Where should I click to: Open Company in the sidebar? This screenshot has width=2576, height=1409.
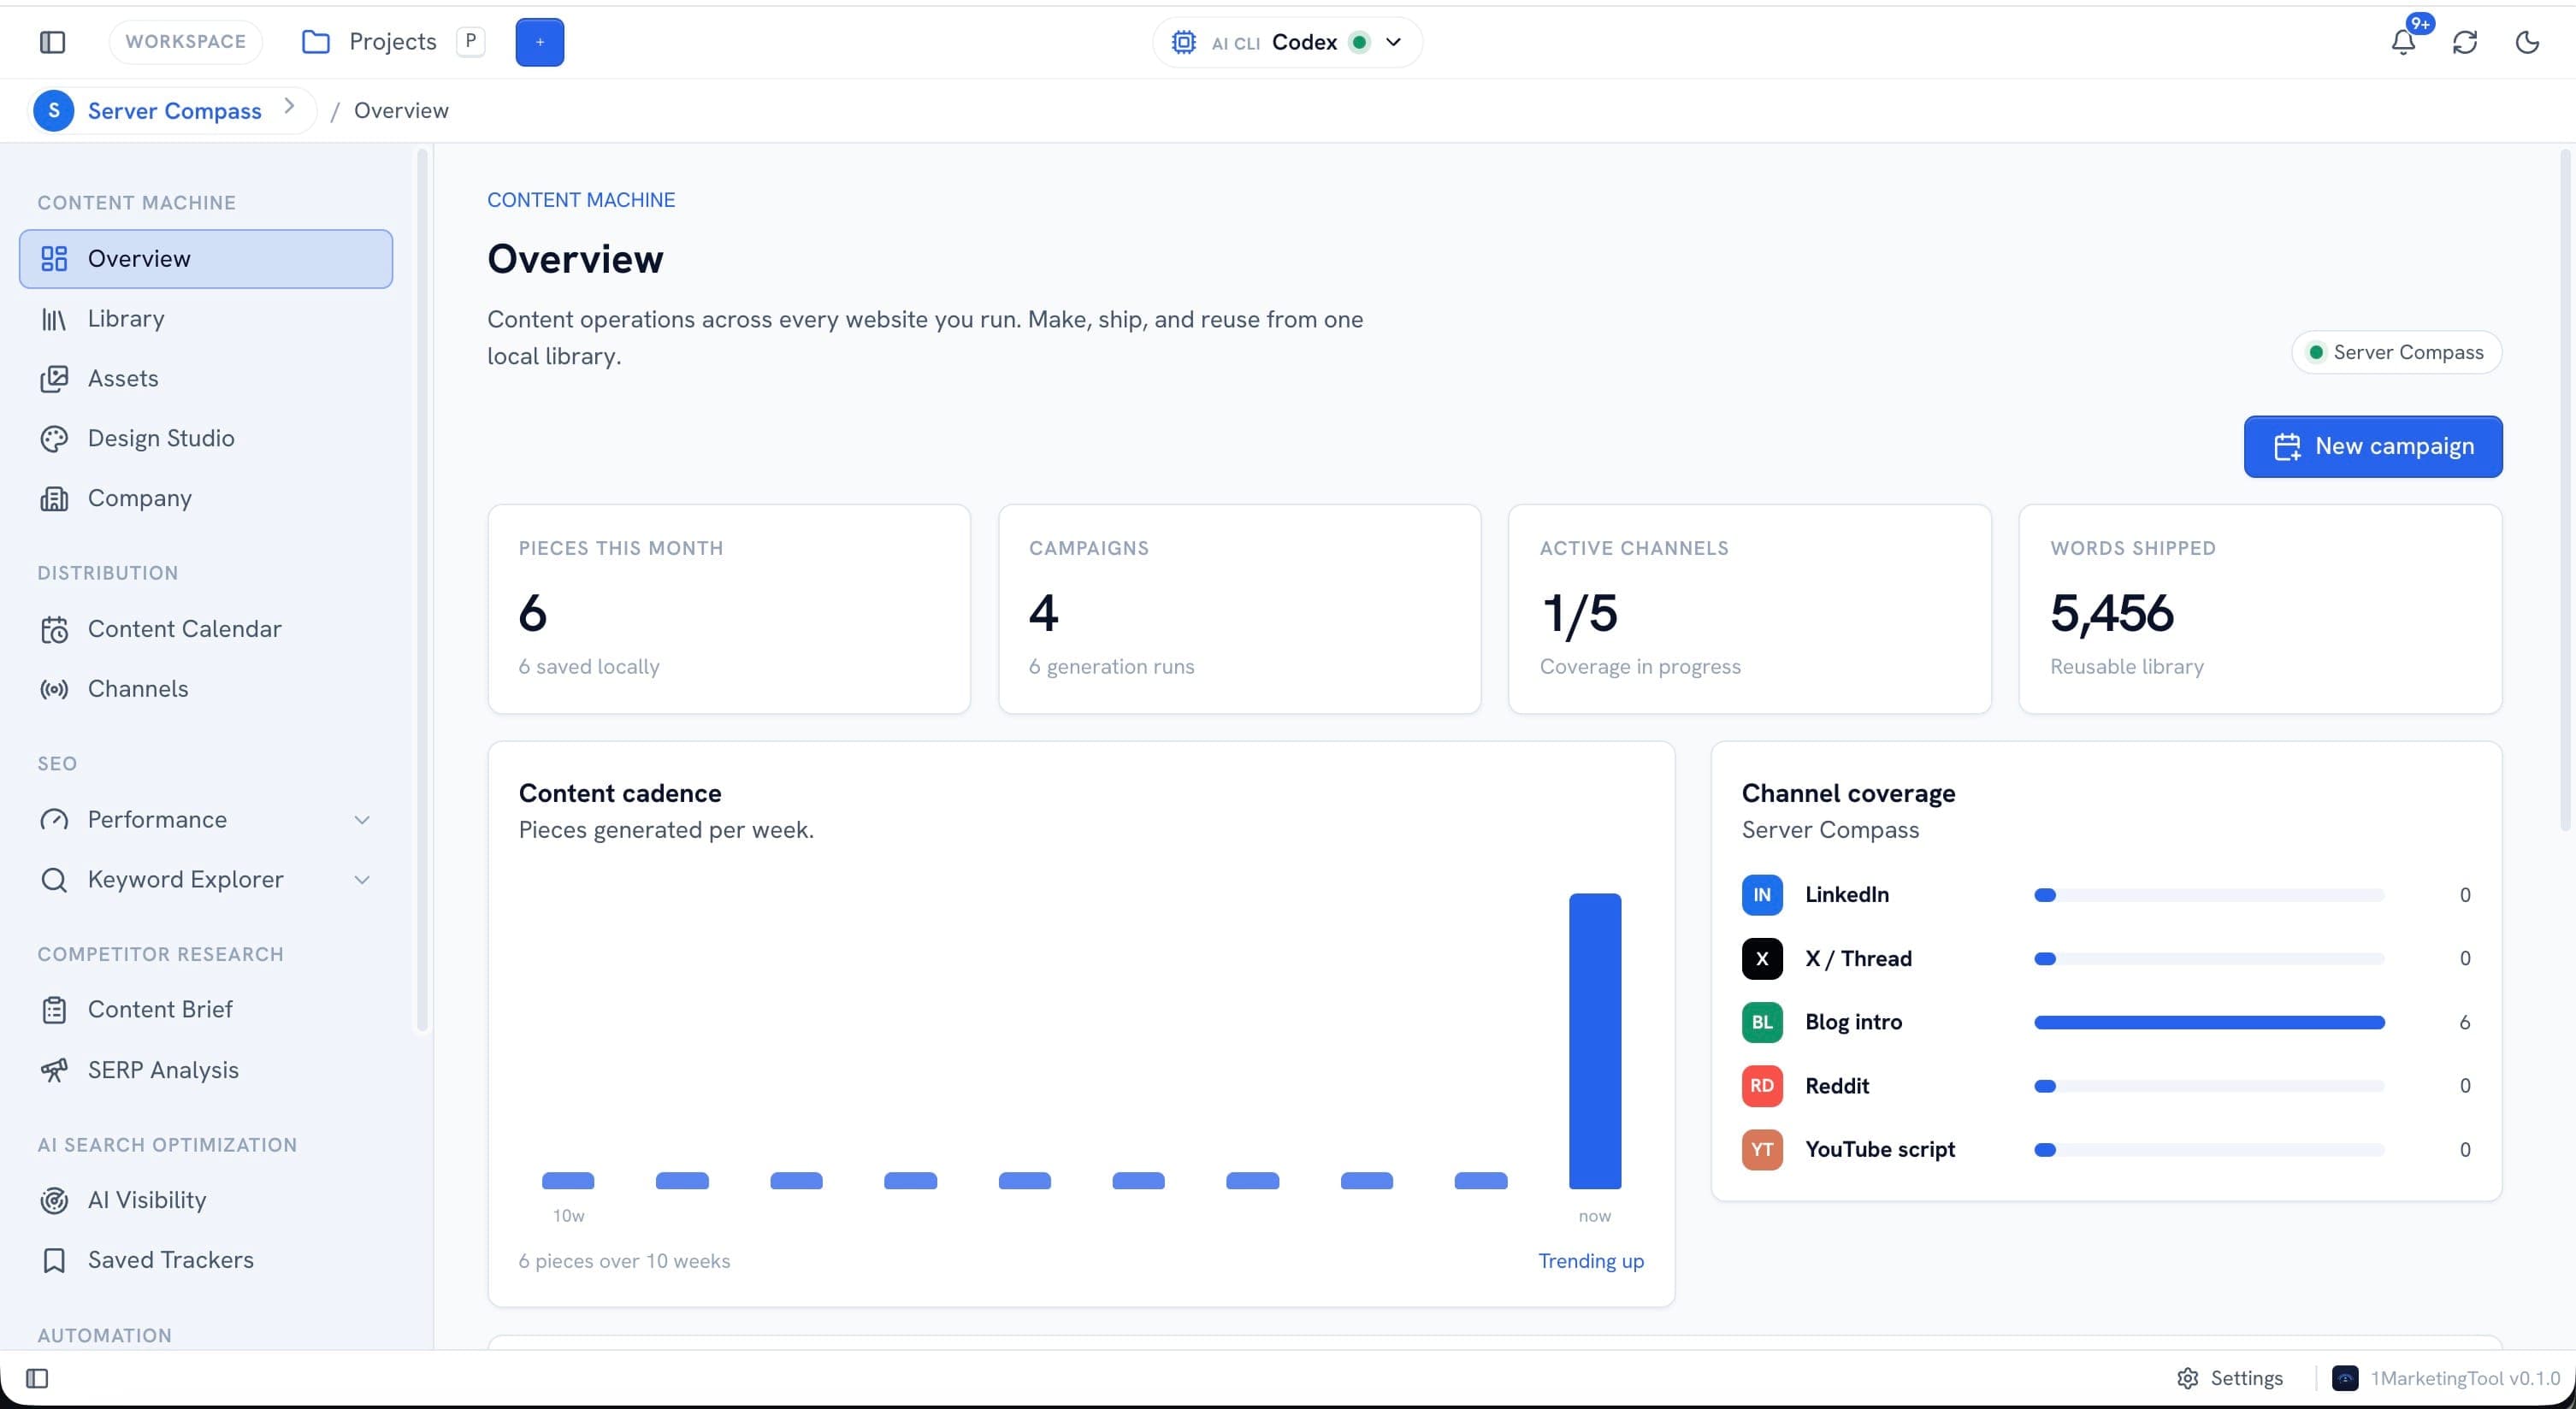(x=206, y=499)
